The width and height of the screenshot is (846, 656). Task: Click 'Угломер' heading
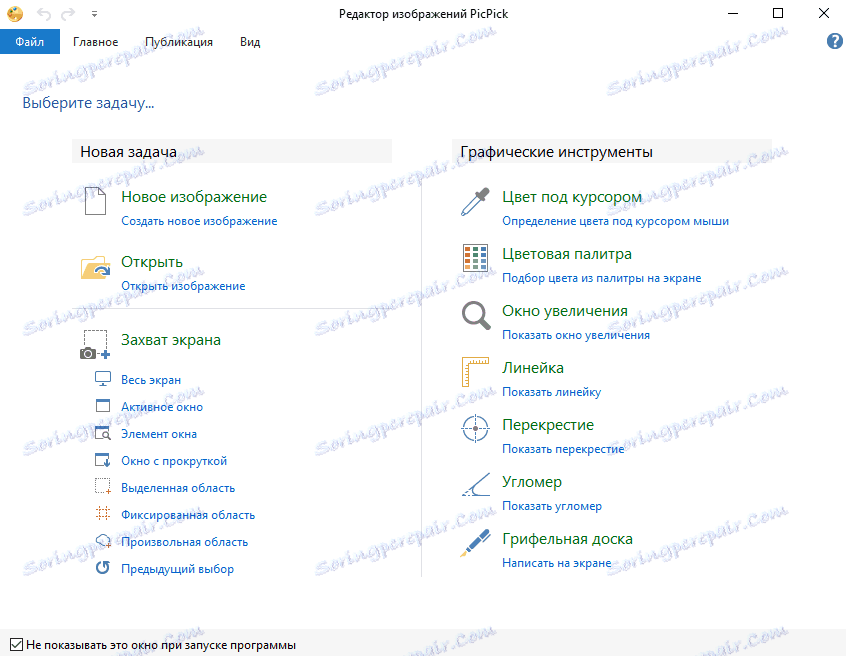[531, 482]
